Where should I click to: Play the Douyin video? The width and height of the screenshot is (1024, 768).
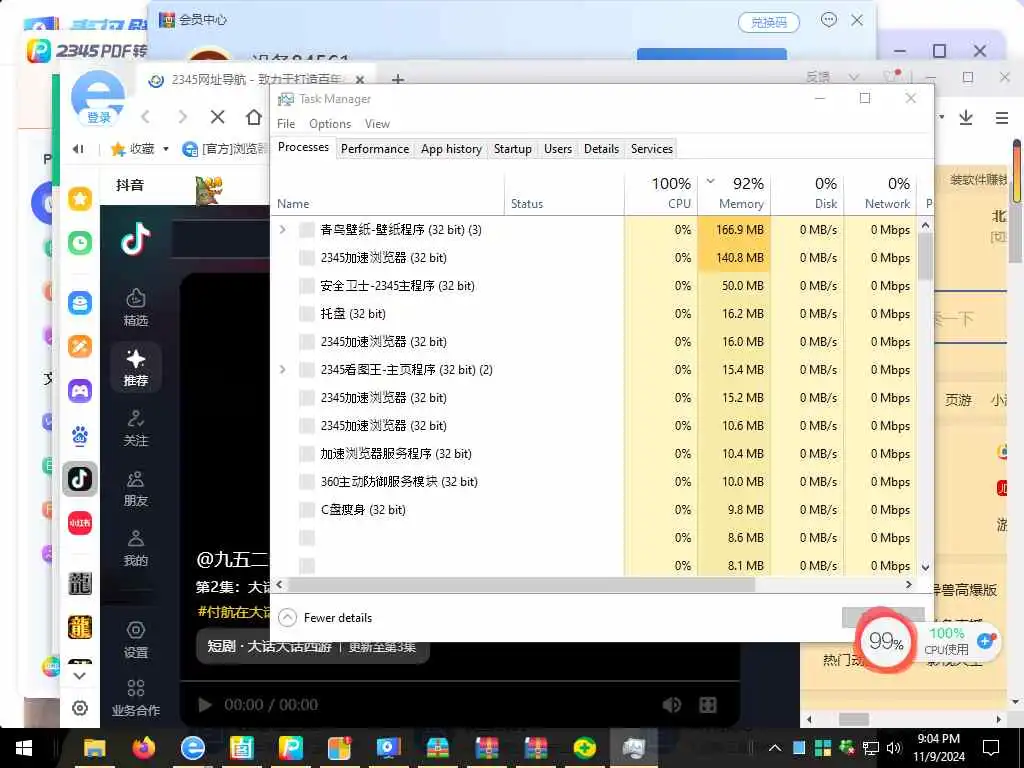click(x=204, y=705)
